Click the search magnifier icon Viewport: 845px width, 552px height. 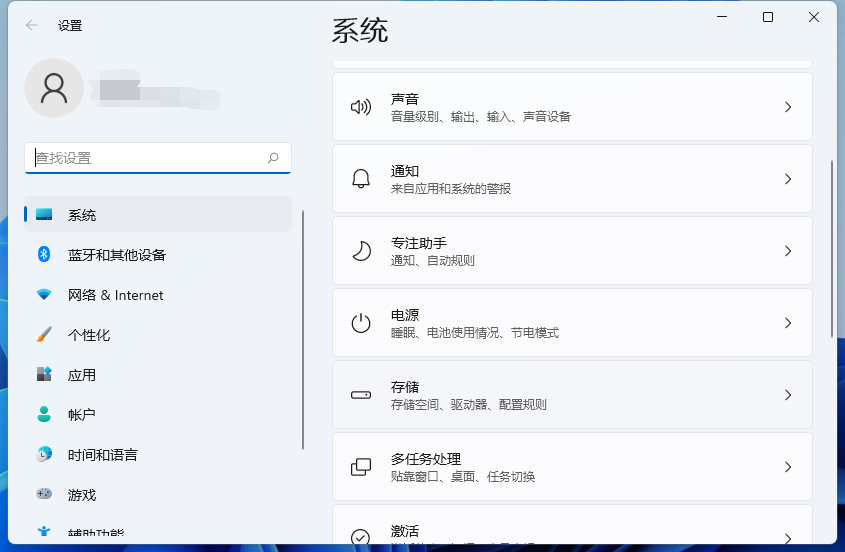(x=273, y=158)
